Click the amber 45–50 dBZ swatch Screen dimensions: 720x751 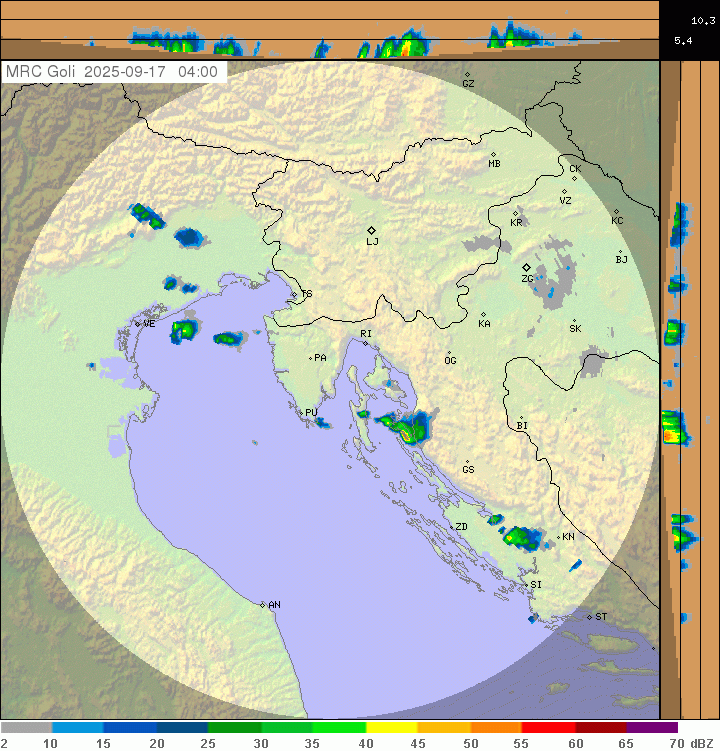[x=444, y=728]
